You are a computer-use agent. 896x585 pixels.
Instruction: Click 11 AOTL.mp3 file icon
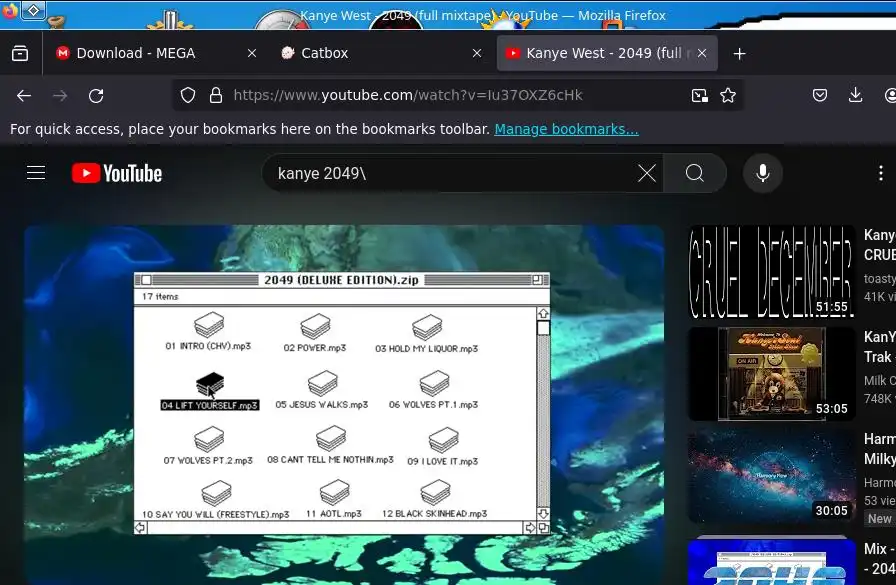[334, 492]
